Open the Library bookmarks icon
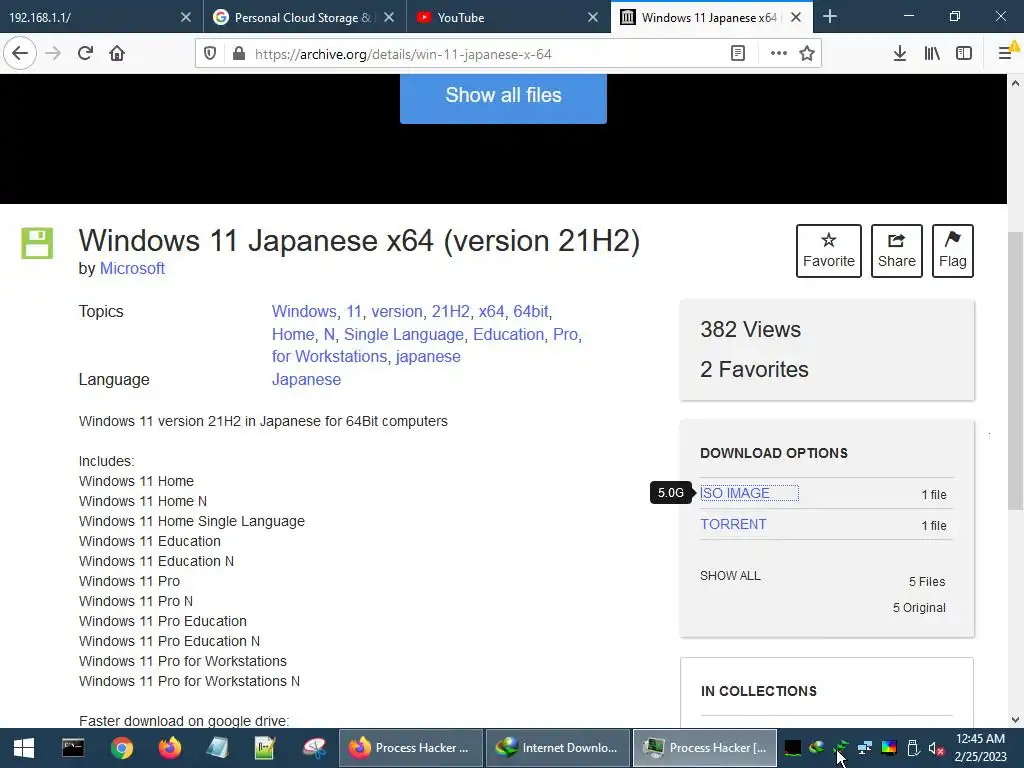The image size is (1024, 768). [932, 54]
